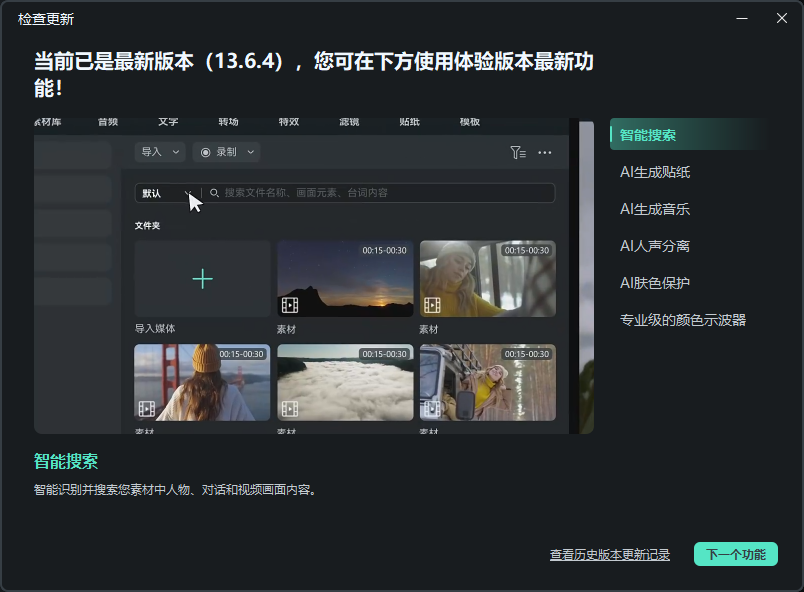This screenshot has height=592, width=804.
Task: Click the magnifier icon in the search bar
Action: pyautogui.click(x=214, y=190)
